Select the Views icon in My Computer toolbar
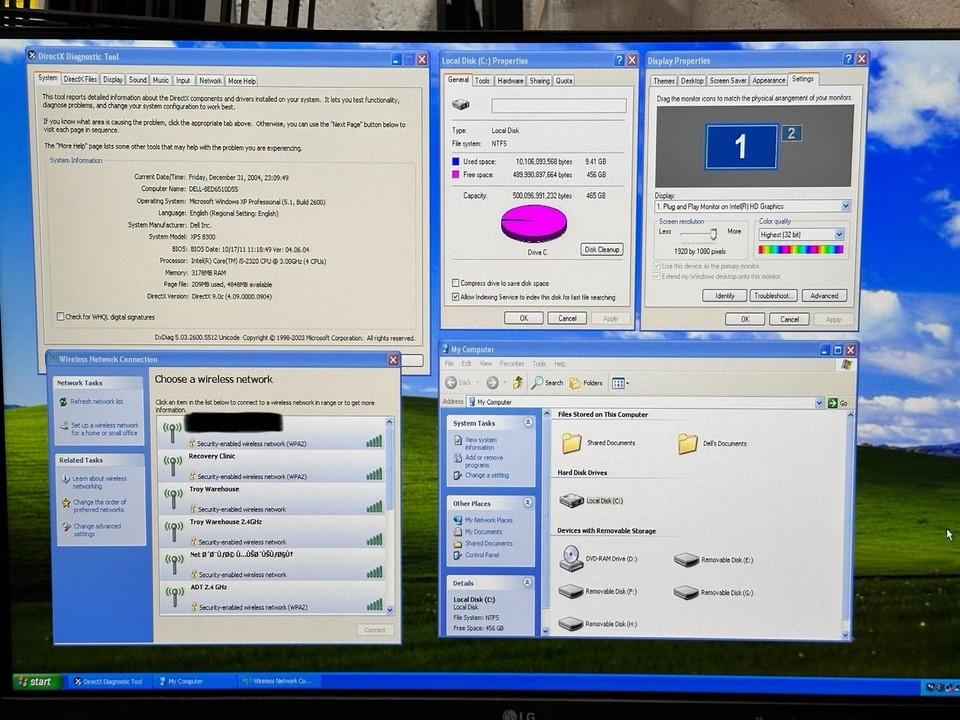The image size is (960, 720). tap(620, 382)
